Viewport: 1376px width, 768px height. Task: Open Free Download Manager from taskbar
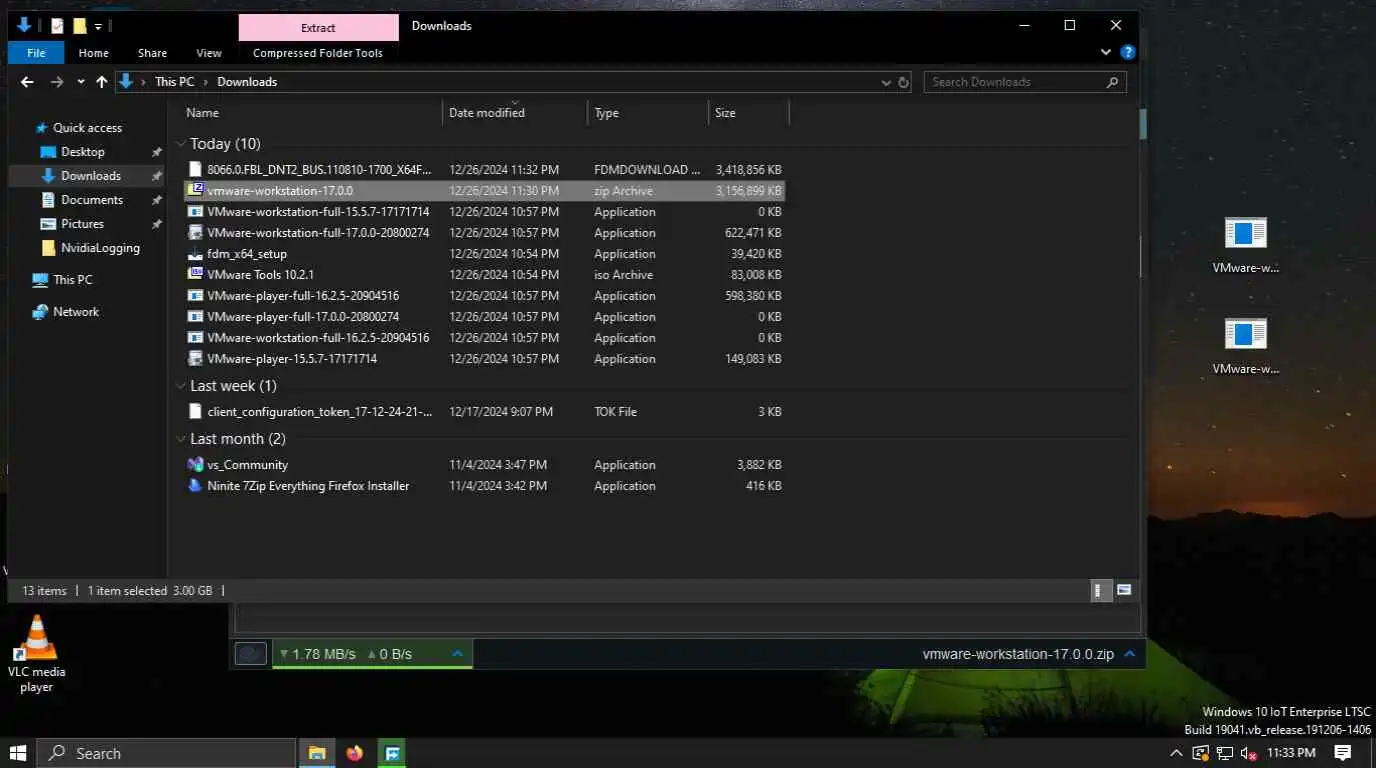[x=392, y=753]
